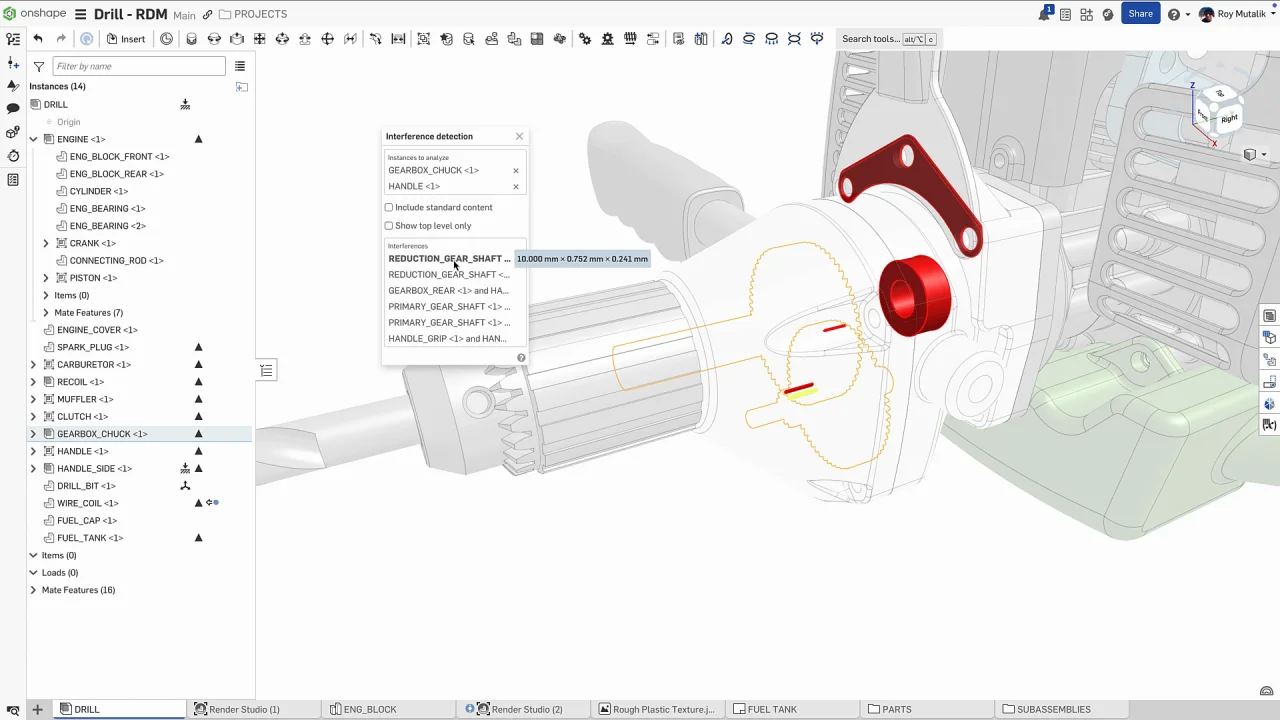The height and width of the screenshot is (720, 1280).
Task: Switch to the FUEL TANK tab
Action: pos(772,709)
